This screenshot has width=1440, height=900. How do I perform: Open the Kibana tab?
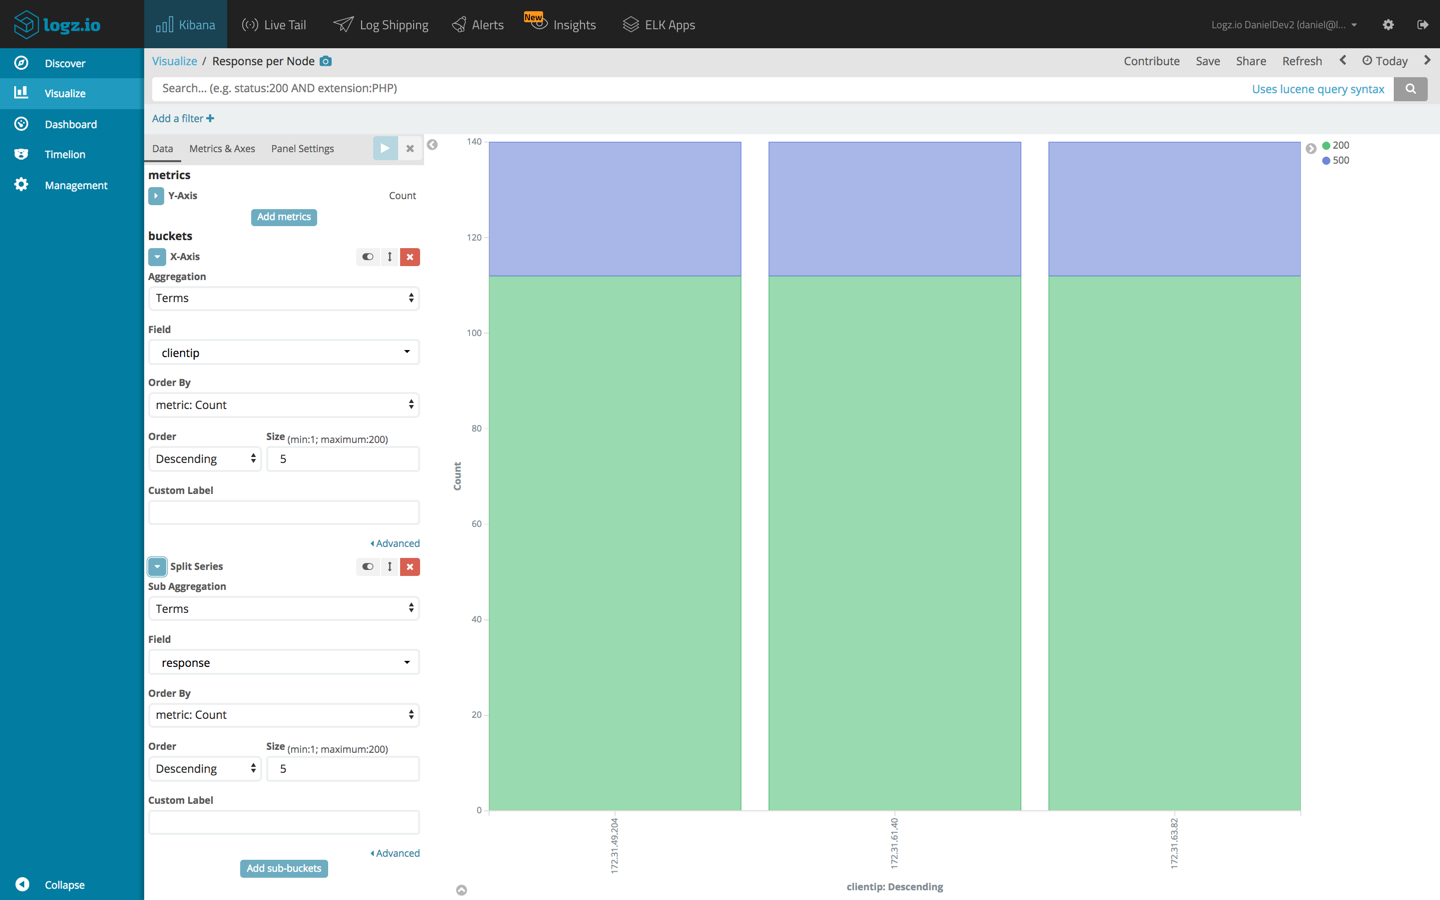186,24
